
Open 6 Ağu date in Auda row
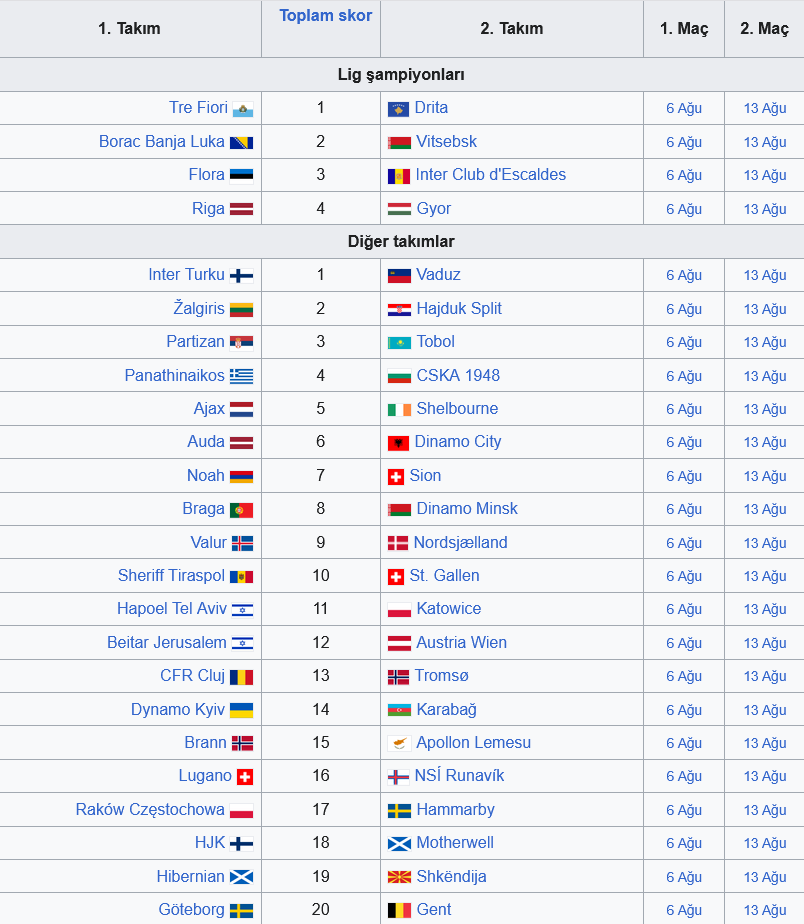[x=684, y=443]
